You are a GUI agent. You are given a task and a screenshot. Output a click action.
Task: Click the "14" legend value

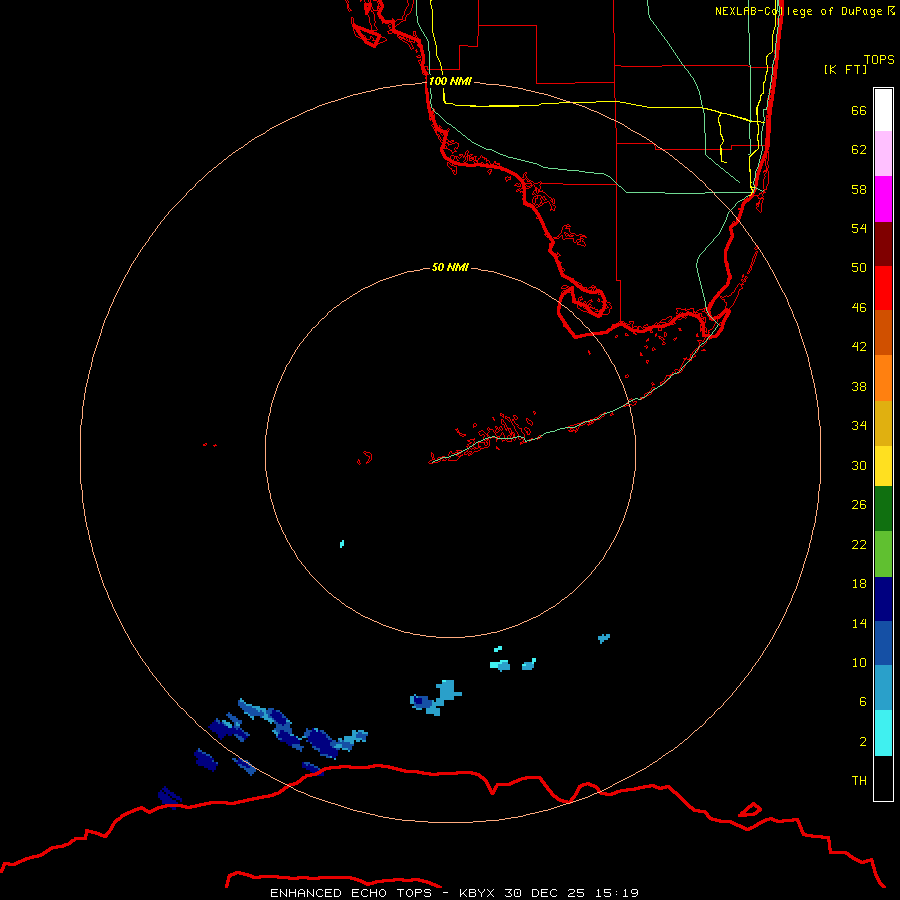(x=859, y=623)
